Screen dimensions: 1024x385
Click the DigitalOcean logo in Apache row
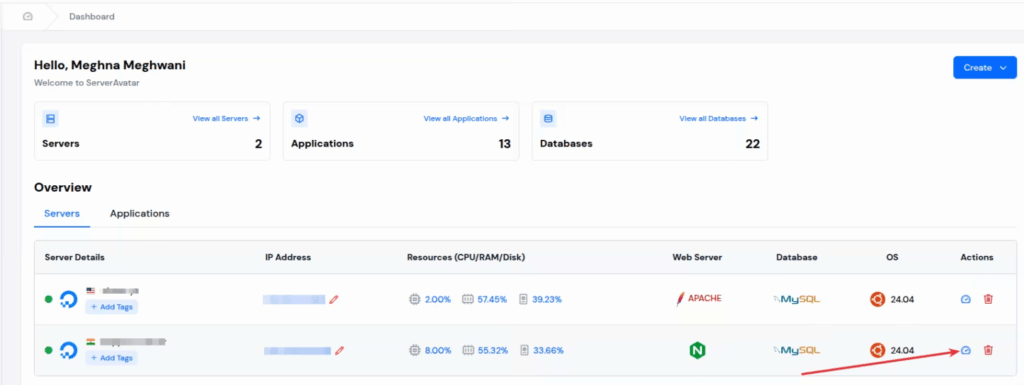(x=69, y=300)
